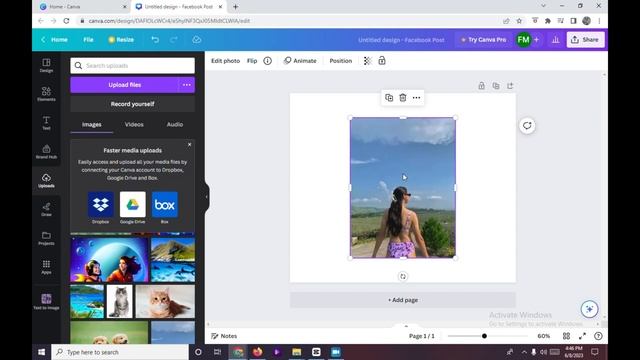Click the zoom slider handle
The height and width of the screenshot is (360, 640).
point(484,336)
